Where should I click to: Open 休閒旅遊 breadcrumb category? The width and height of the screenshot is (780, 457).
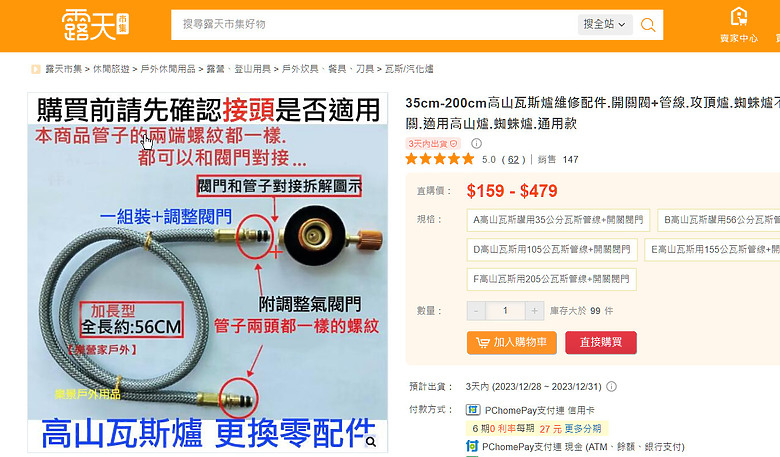coord(111,69)
